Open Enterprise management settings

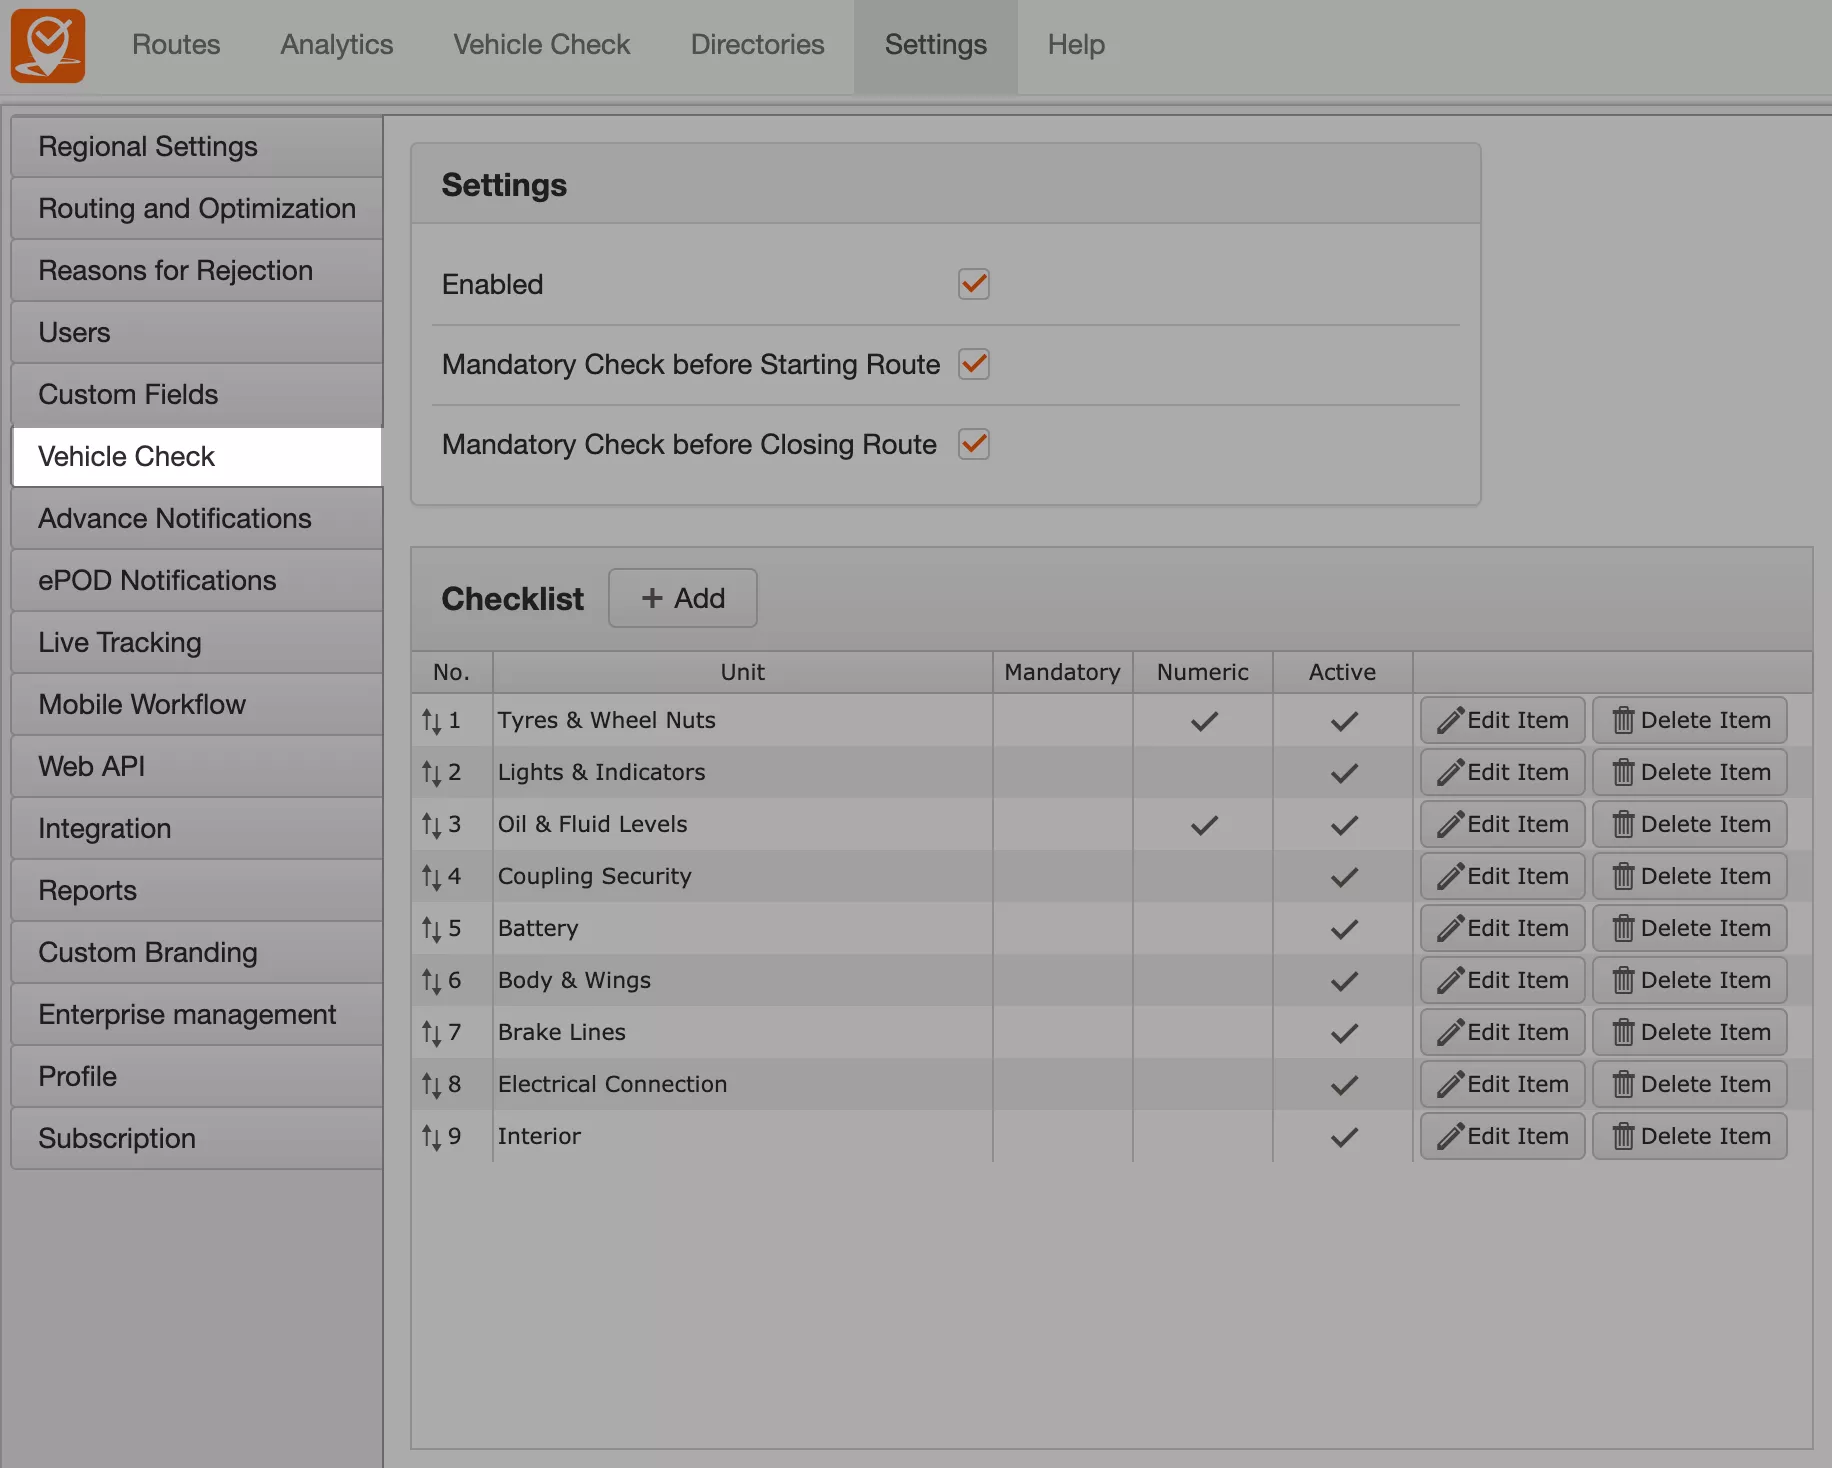click(x=197, y=1015)
